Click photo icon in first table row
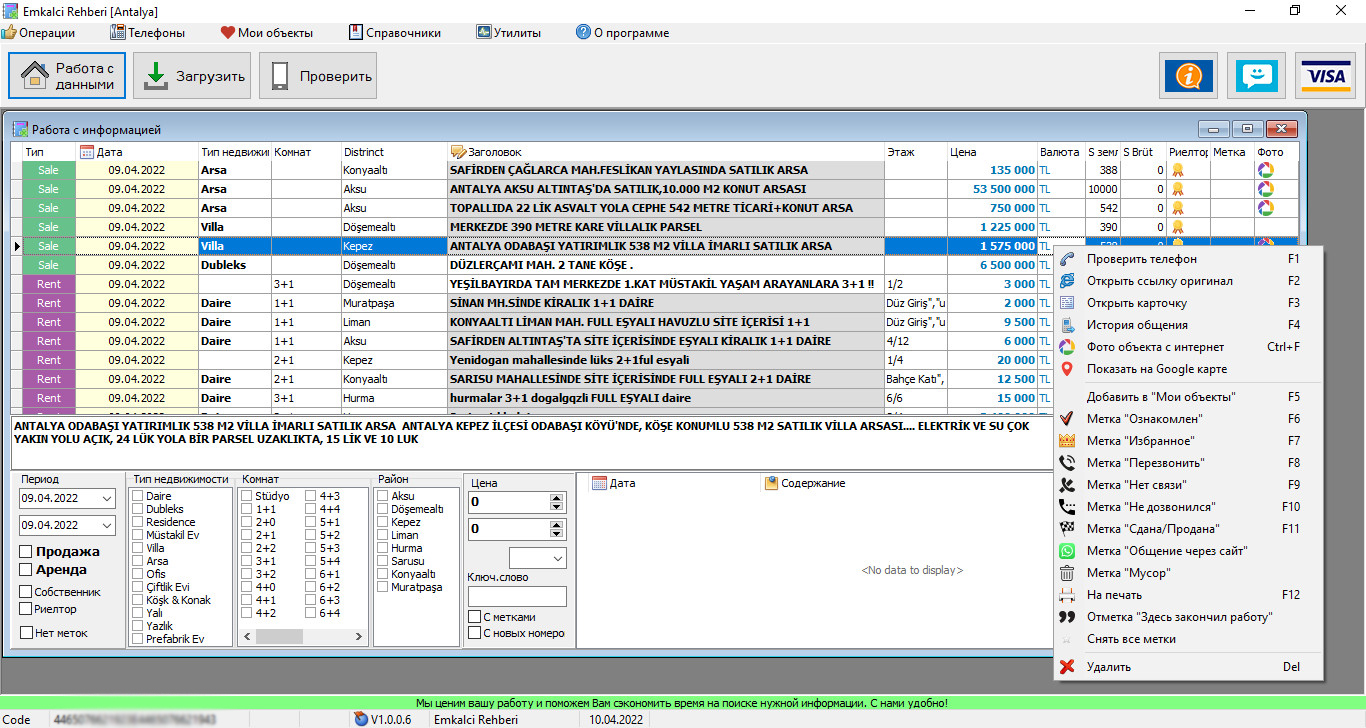 coord(1265,170)
